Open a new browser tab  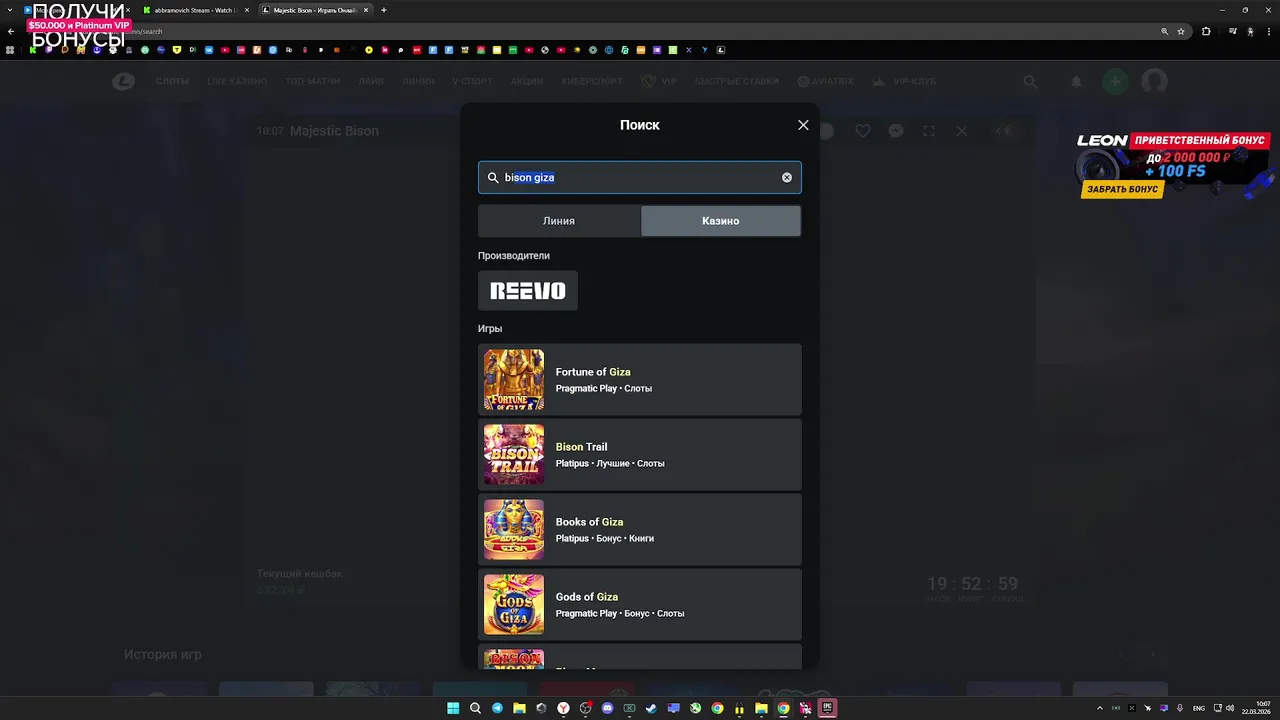[384, 10]
